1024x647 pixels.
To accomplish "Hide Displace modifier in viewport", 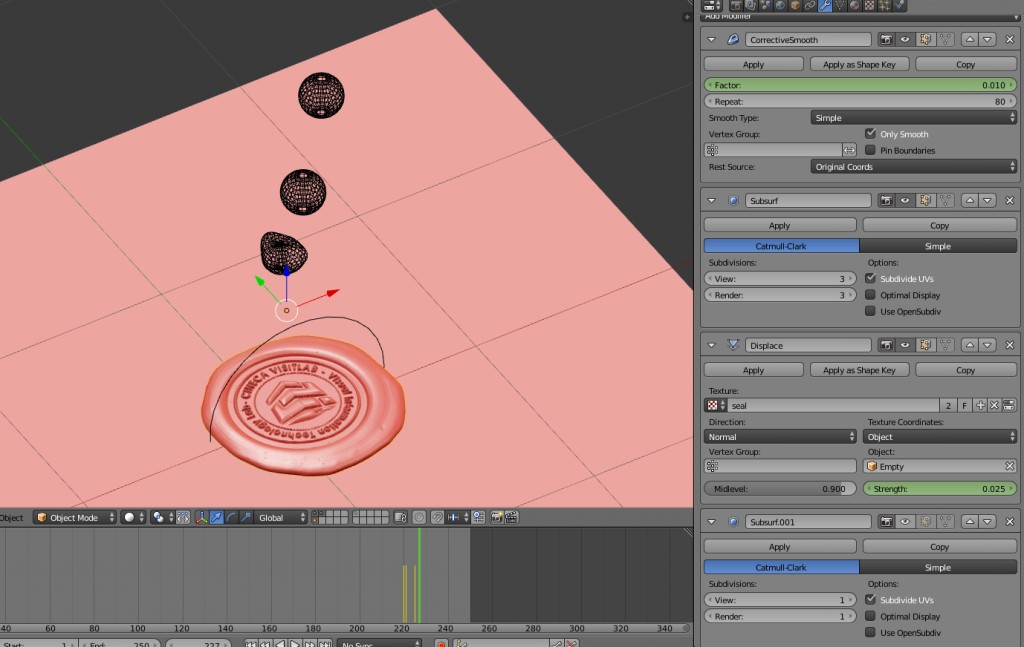I will (x=905, y=345).
